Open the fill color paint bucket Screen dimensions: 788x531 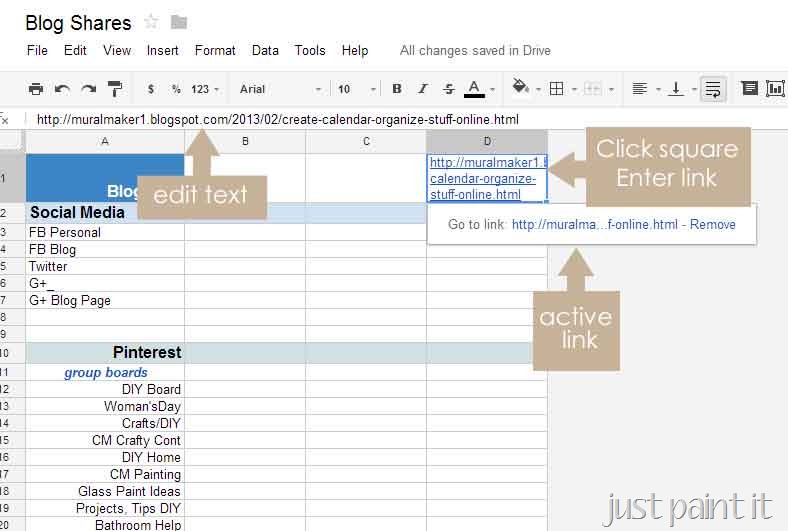(520, 88)
